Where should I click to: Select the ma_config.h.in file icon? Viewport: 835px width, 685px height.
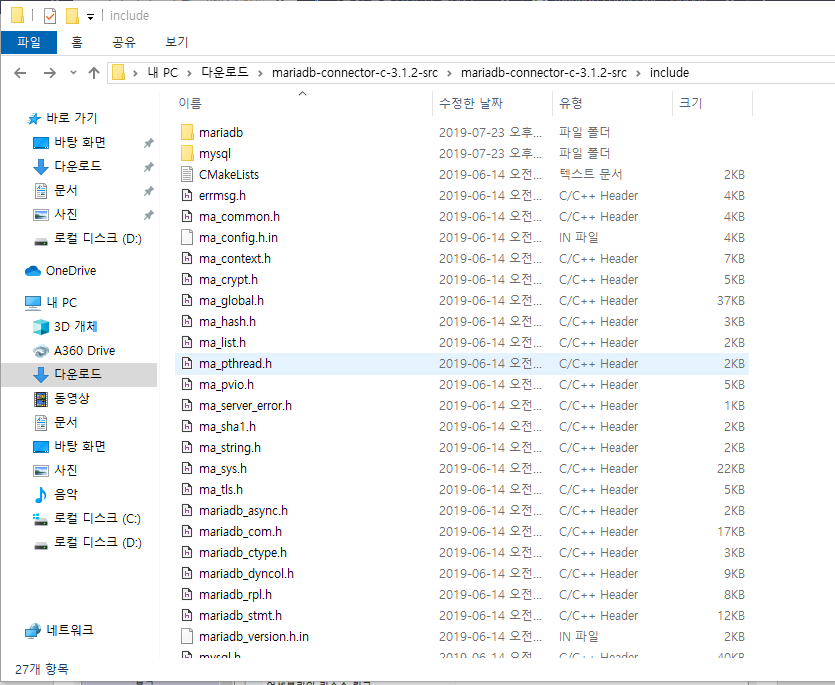[187, 238]
